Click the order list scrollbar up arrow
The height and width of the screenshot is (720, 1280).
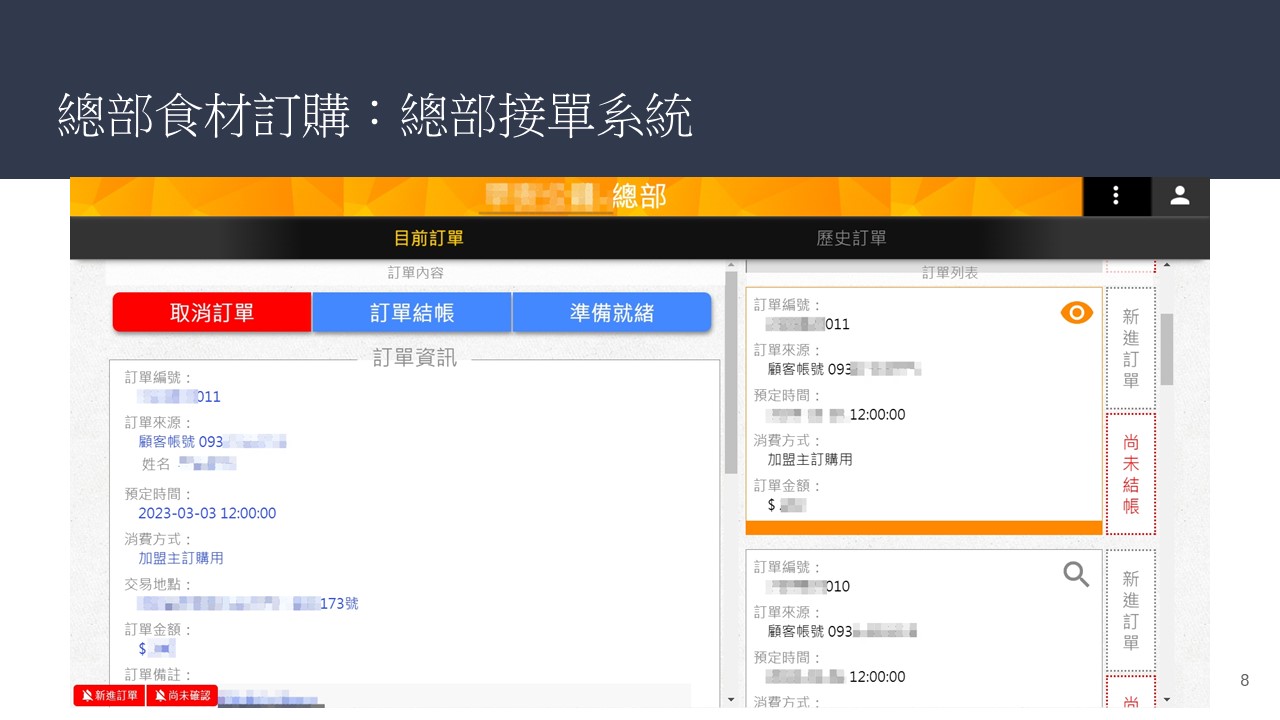(1166, 266)
